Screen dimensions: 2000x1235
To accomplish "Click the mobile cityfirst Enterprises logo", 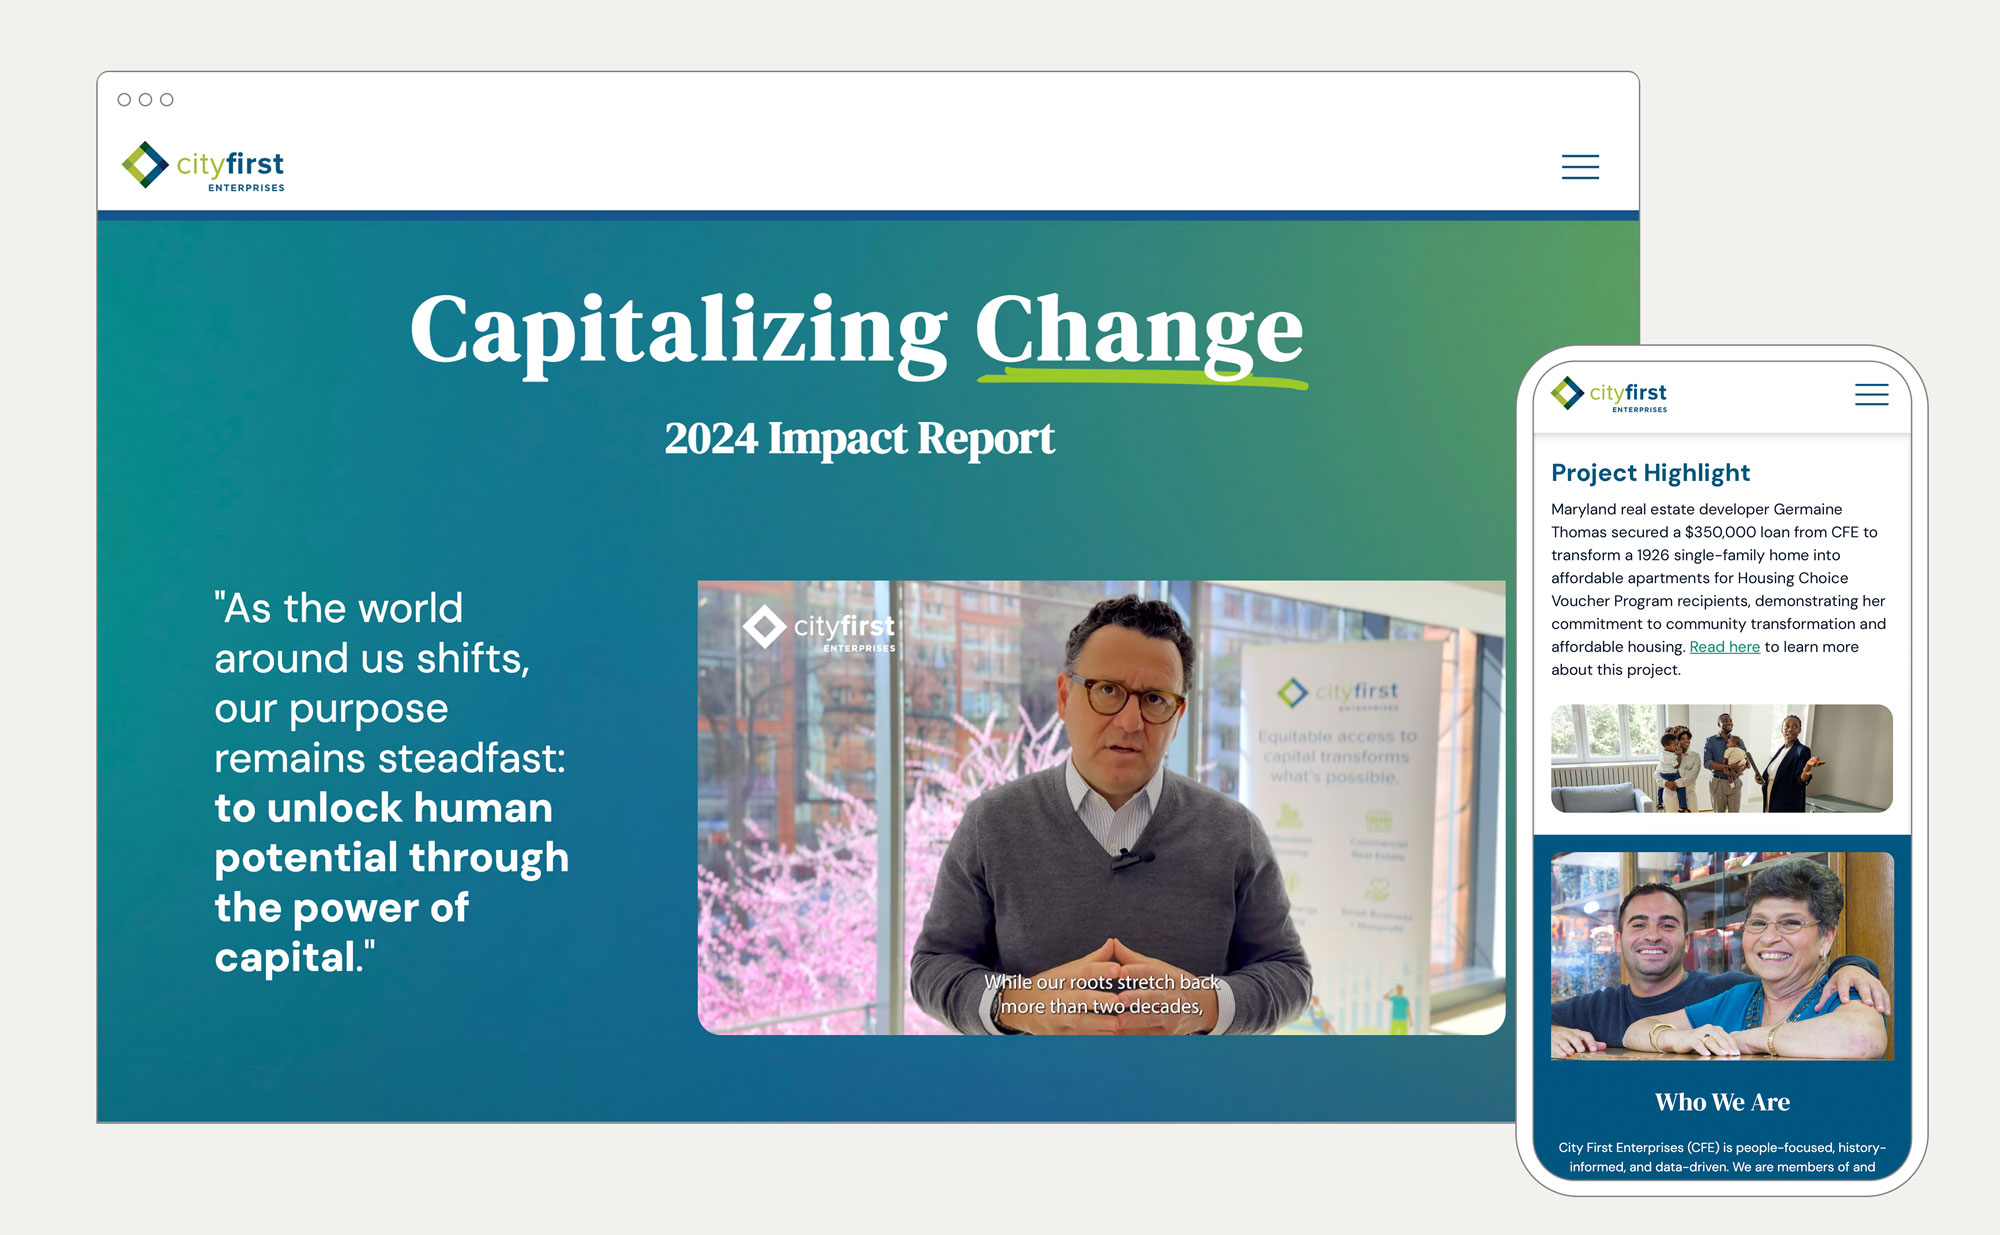I will (1609, 395).
